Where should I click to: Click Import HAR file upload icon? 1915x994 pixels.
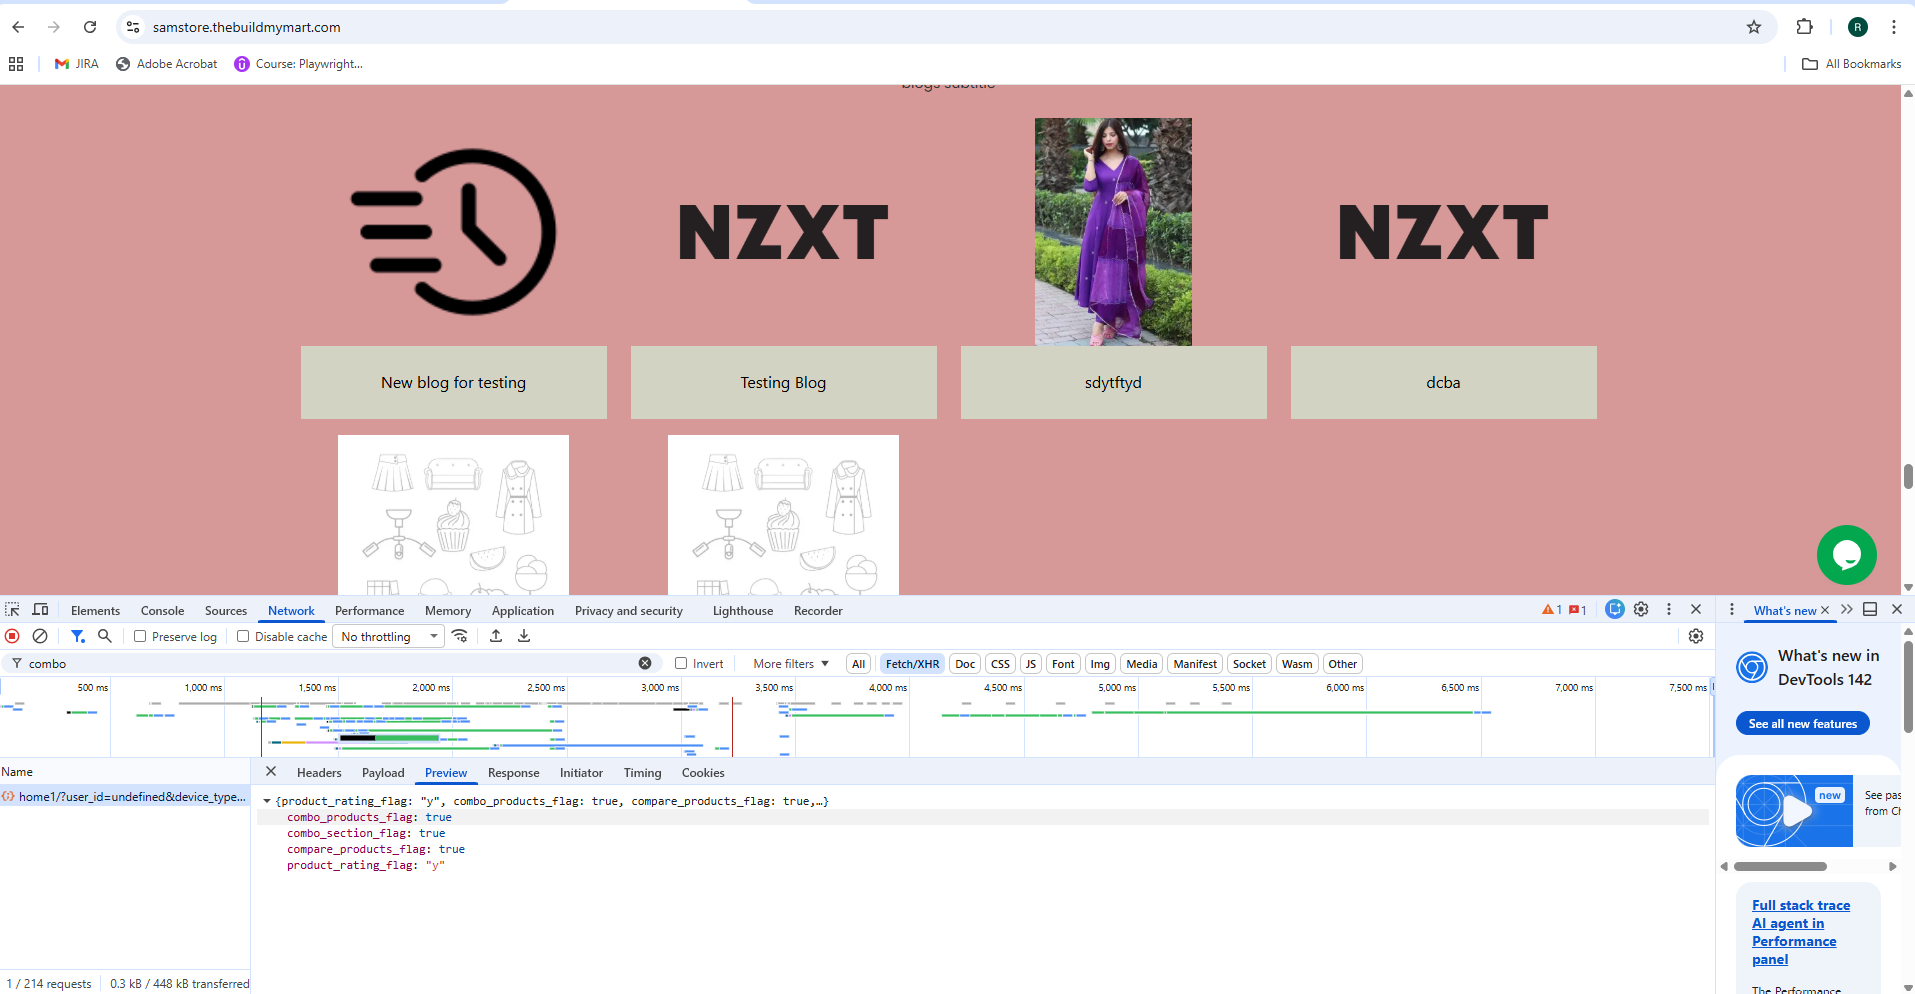pyautogui.click(x=496, y=636)
